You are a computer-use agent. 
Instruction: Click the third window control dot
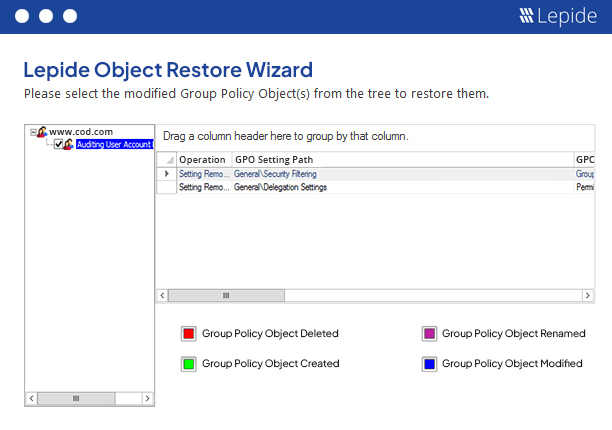coord(70,16)
